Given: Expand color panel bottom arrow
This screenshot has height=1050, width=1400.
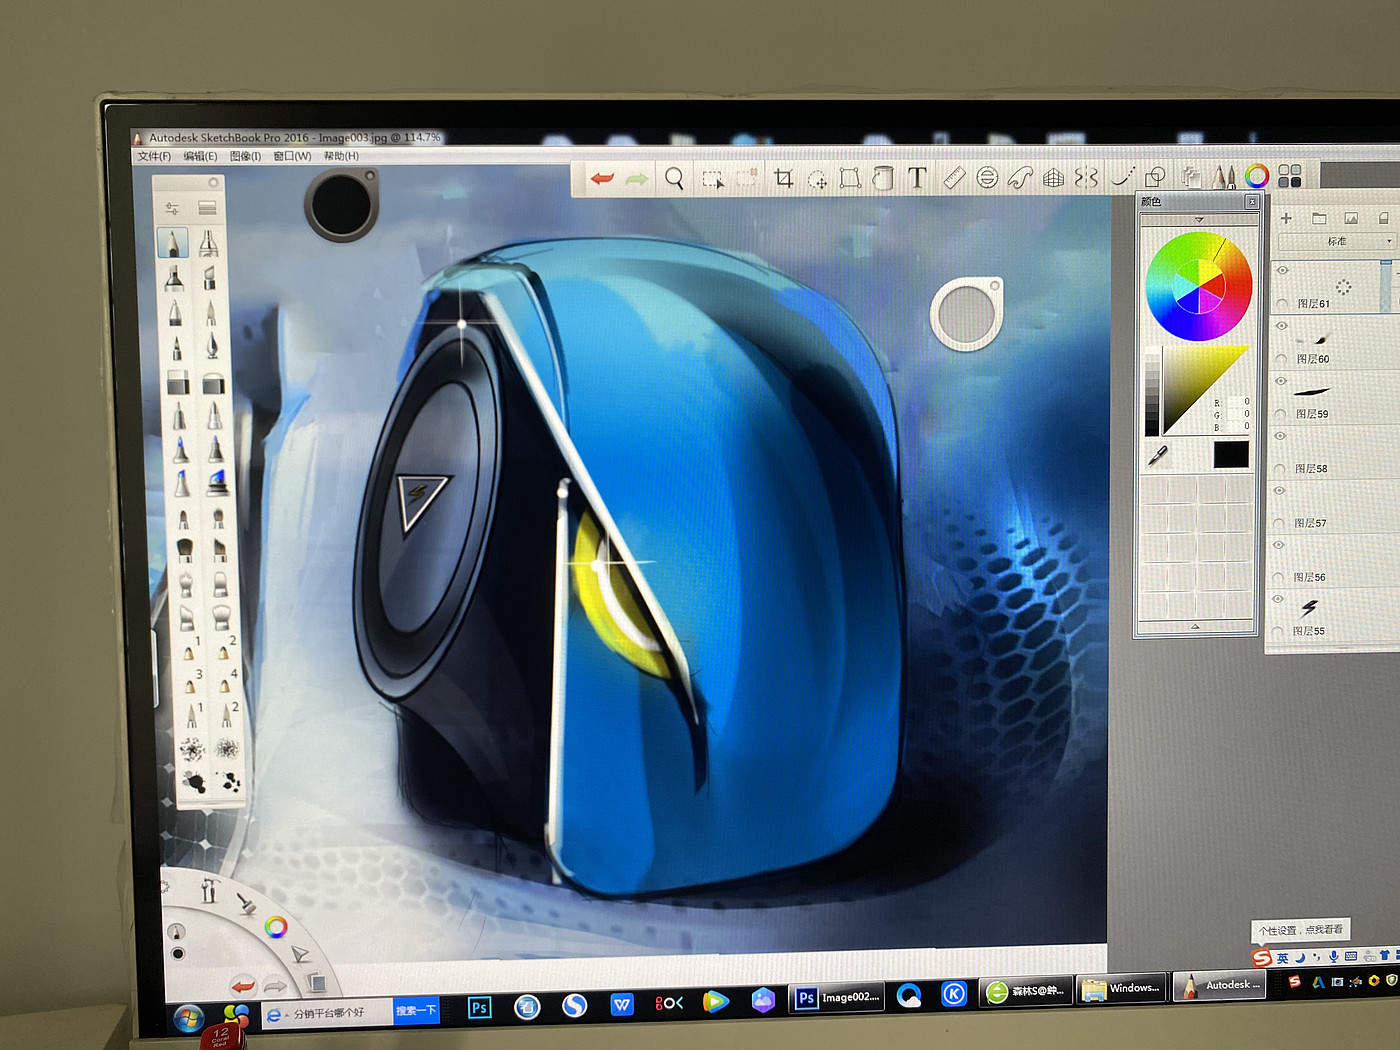Looking at the screenshot, I should pyautogui.click(x=1195, y=626).
